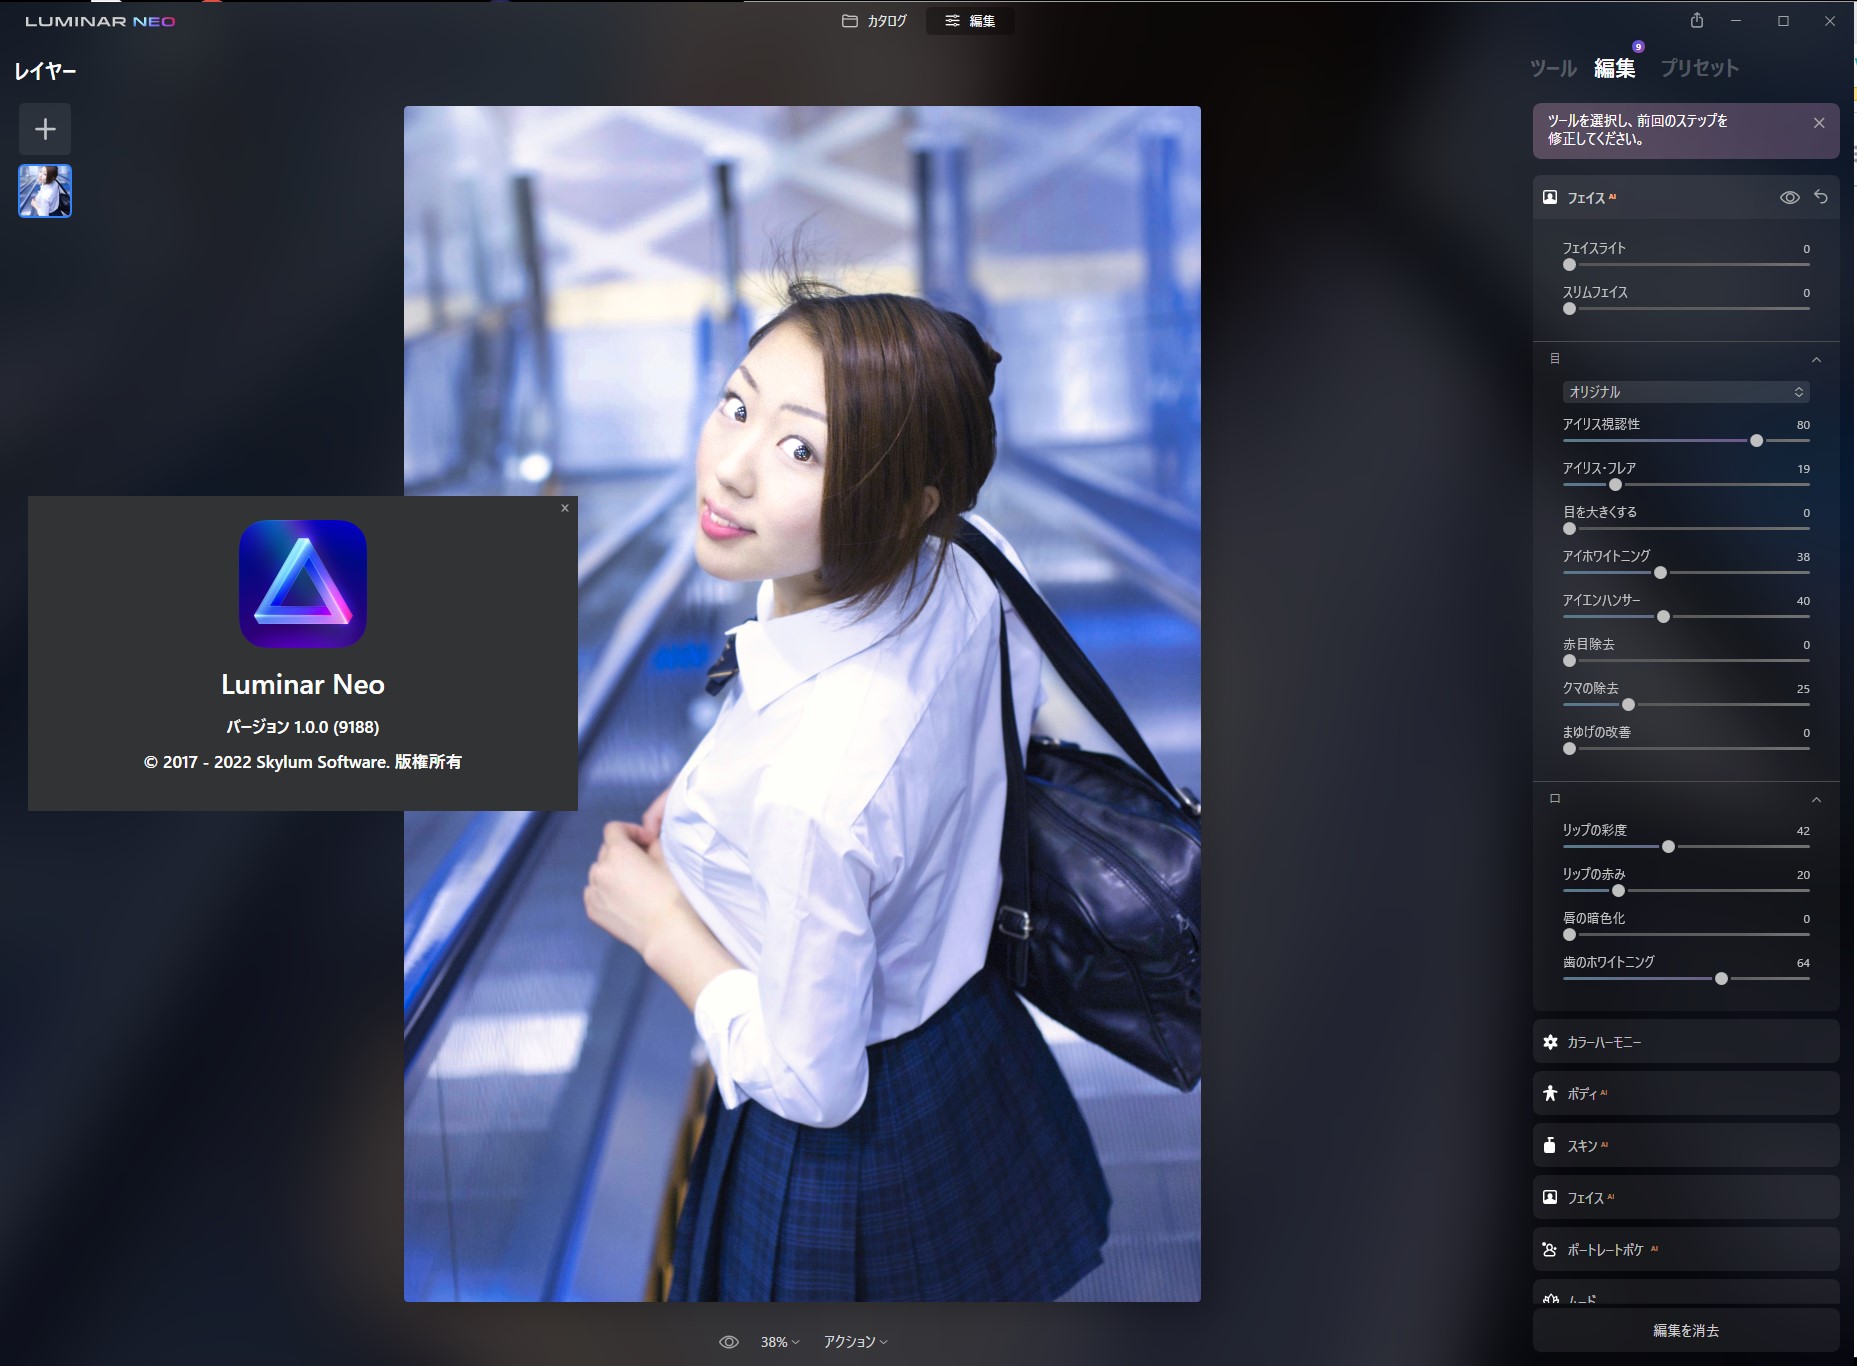Screen dimensions: 1857x1366
Task: Click the アイリス視認性 slider
Action: point(1686,441)
